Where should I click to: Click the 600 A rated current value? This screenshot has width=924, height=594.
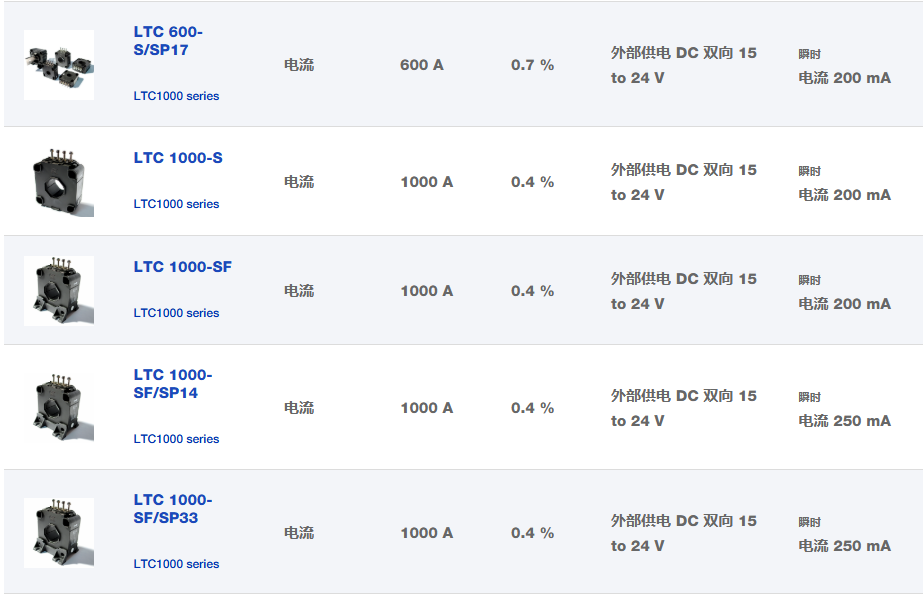pos(421,65)
